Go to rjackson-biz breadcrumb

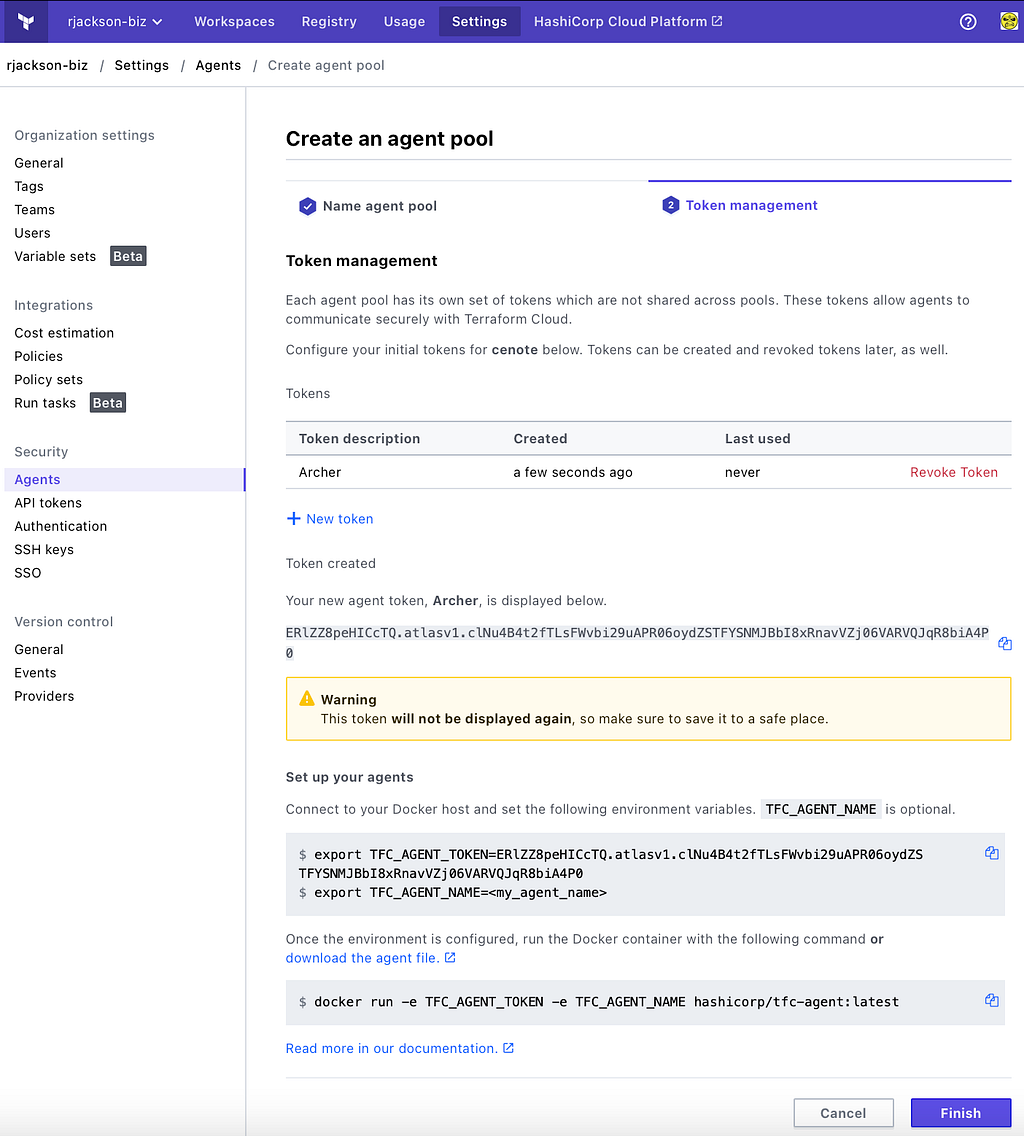click(x=47, y=65)
